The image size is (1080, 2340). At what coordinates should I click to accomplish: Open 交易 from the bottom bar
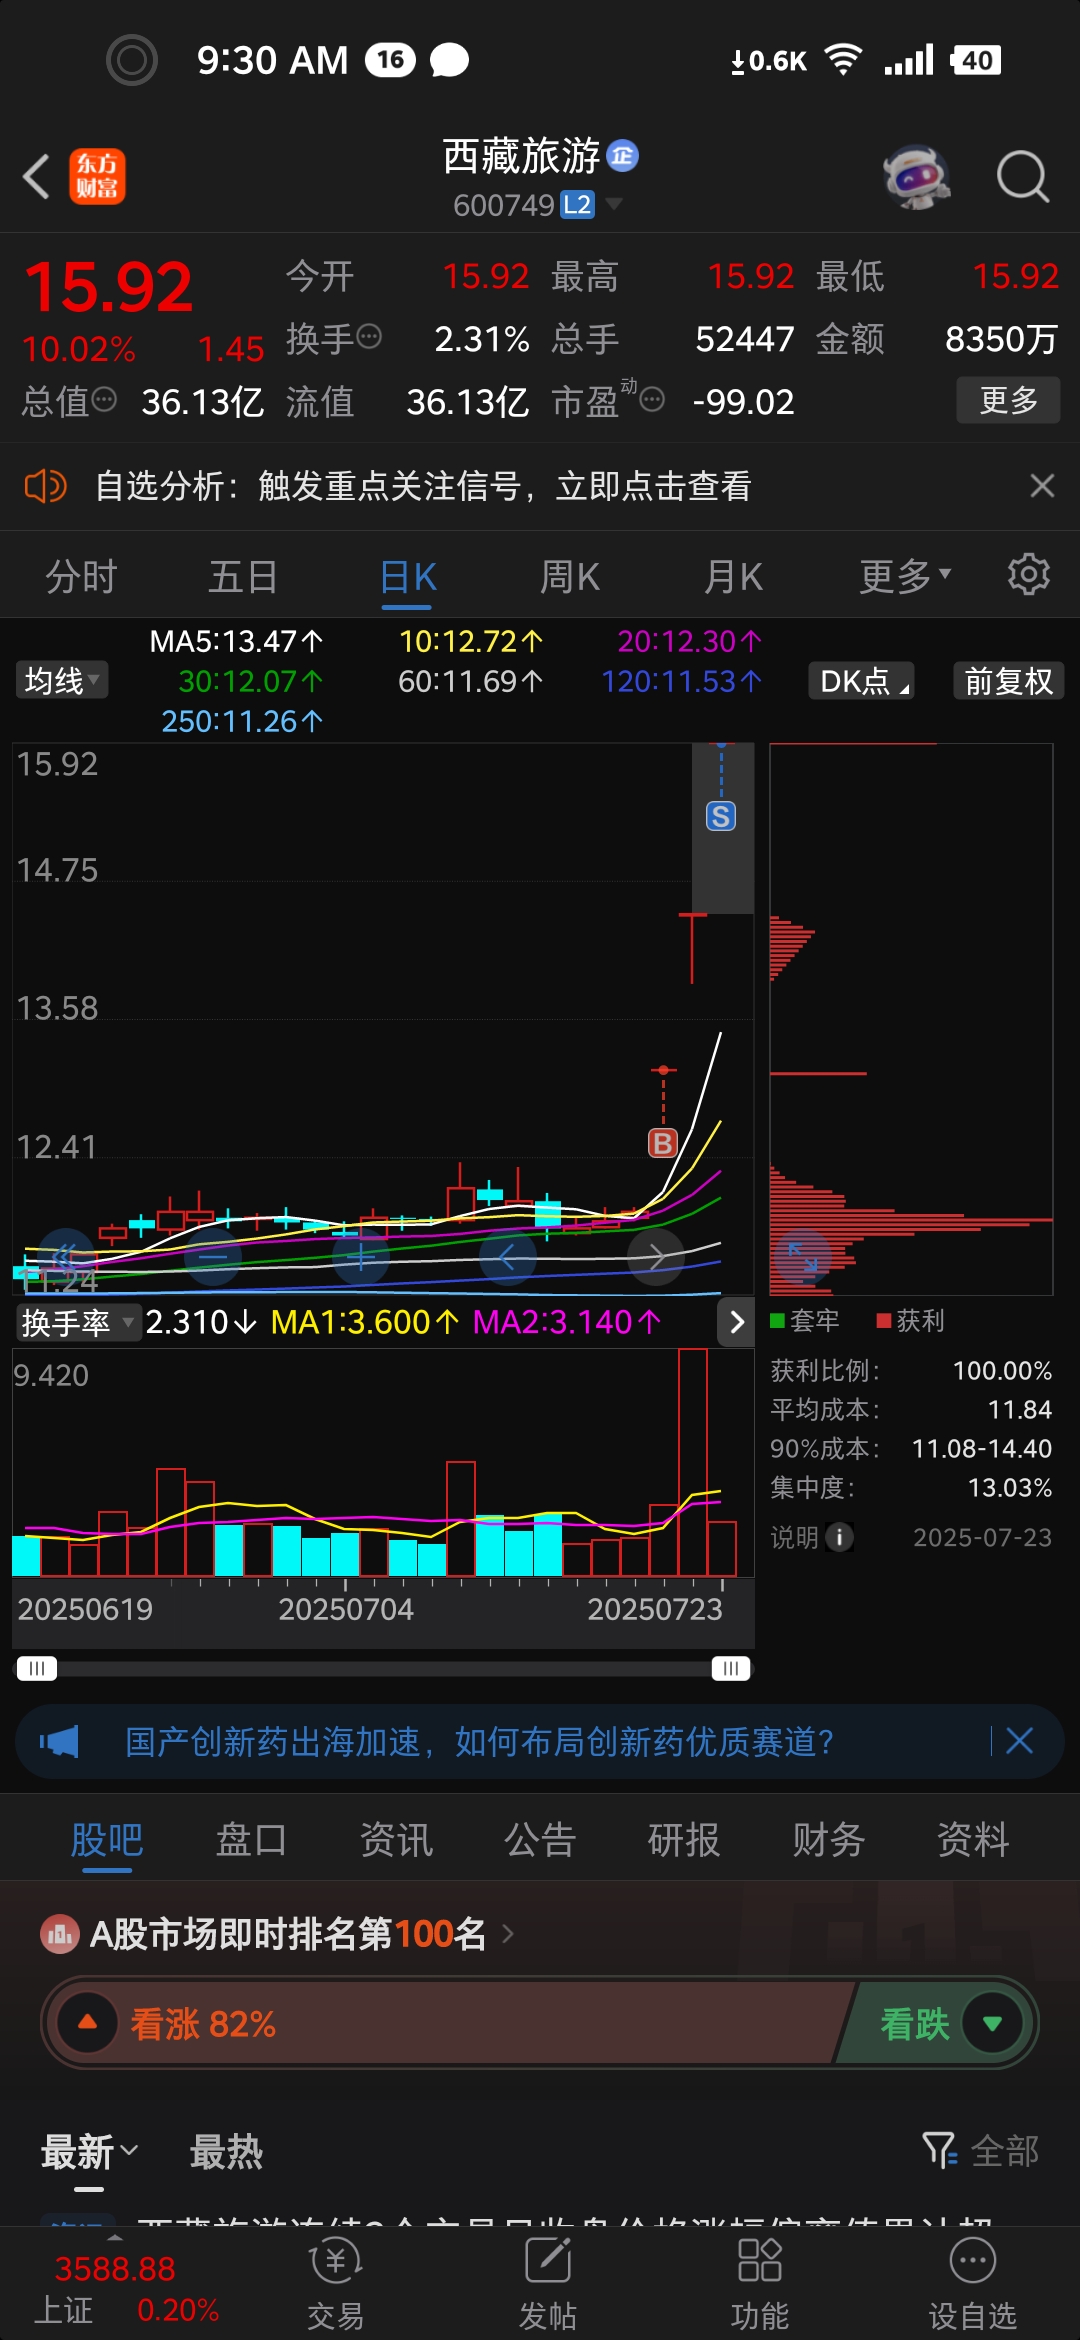tap(335, 2285)
